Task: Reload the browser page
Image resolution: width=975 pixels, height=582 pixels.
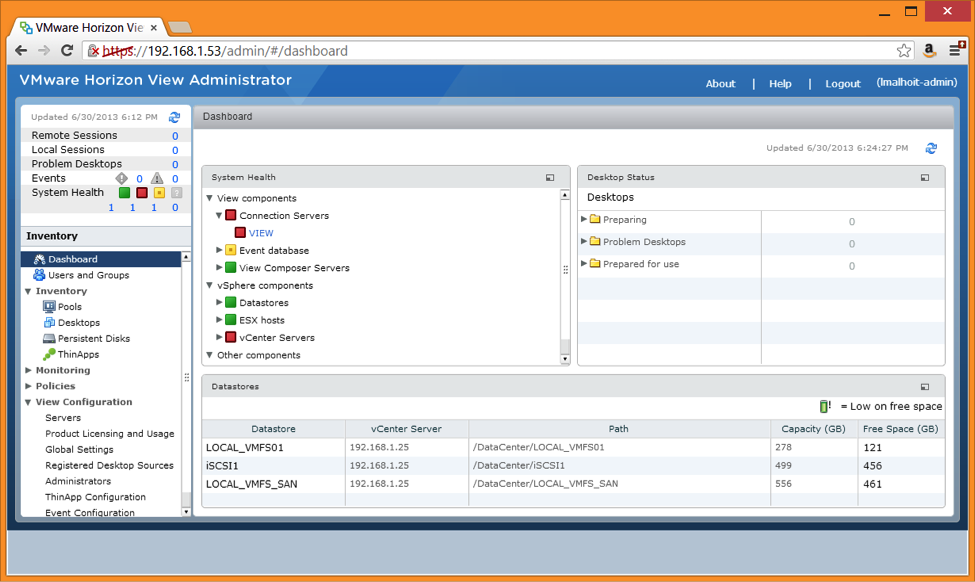Action: pyautogui.click(x=67, y=50)
